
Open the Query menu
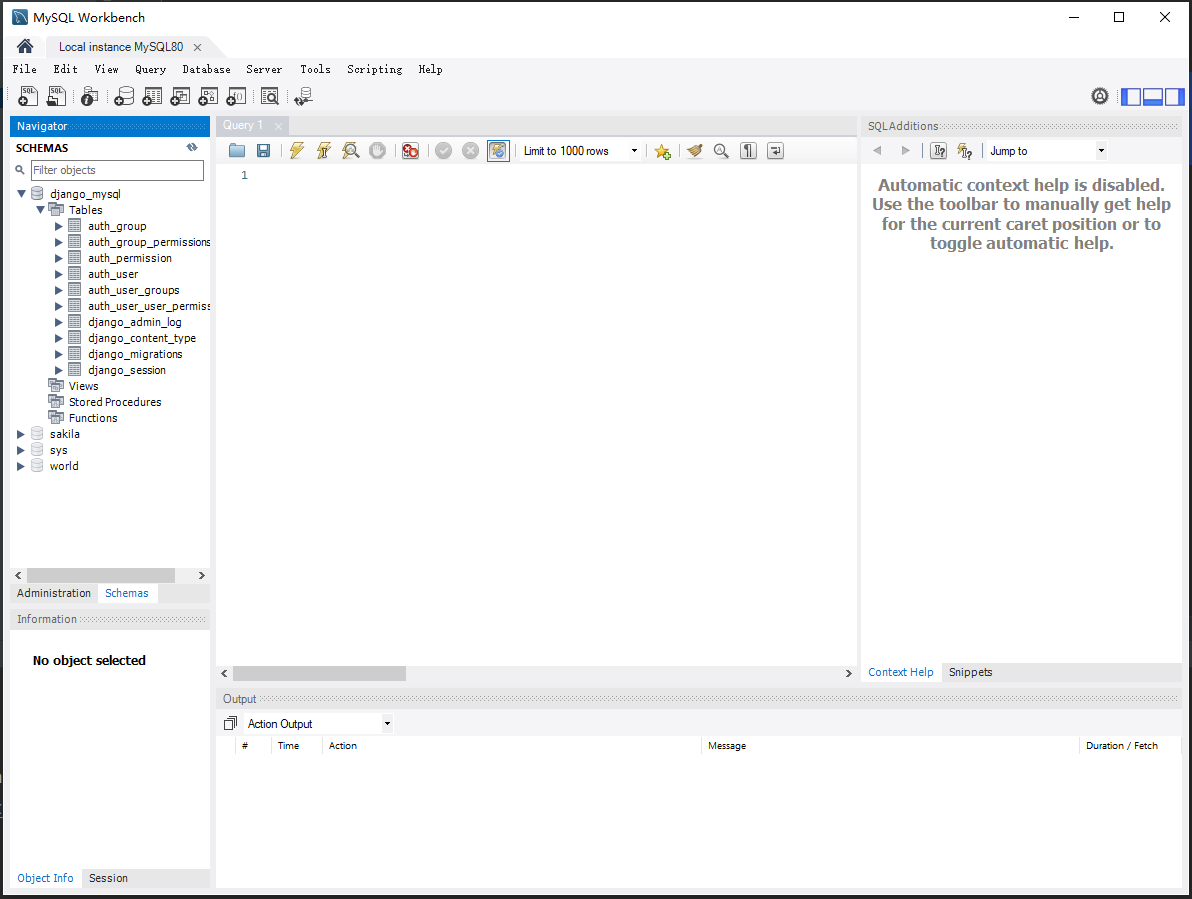pyautogui.click(x=151, y=69)
